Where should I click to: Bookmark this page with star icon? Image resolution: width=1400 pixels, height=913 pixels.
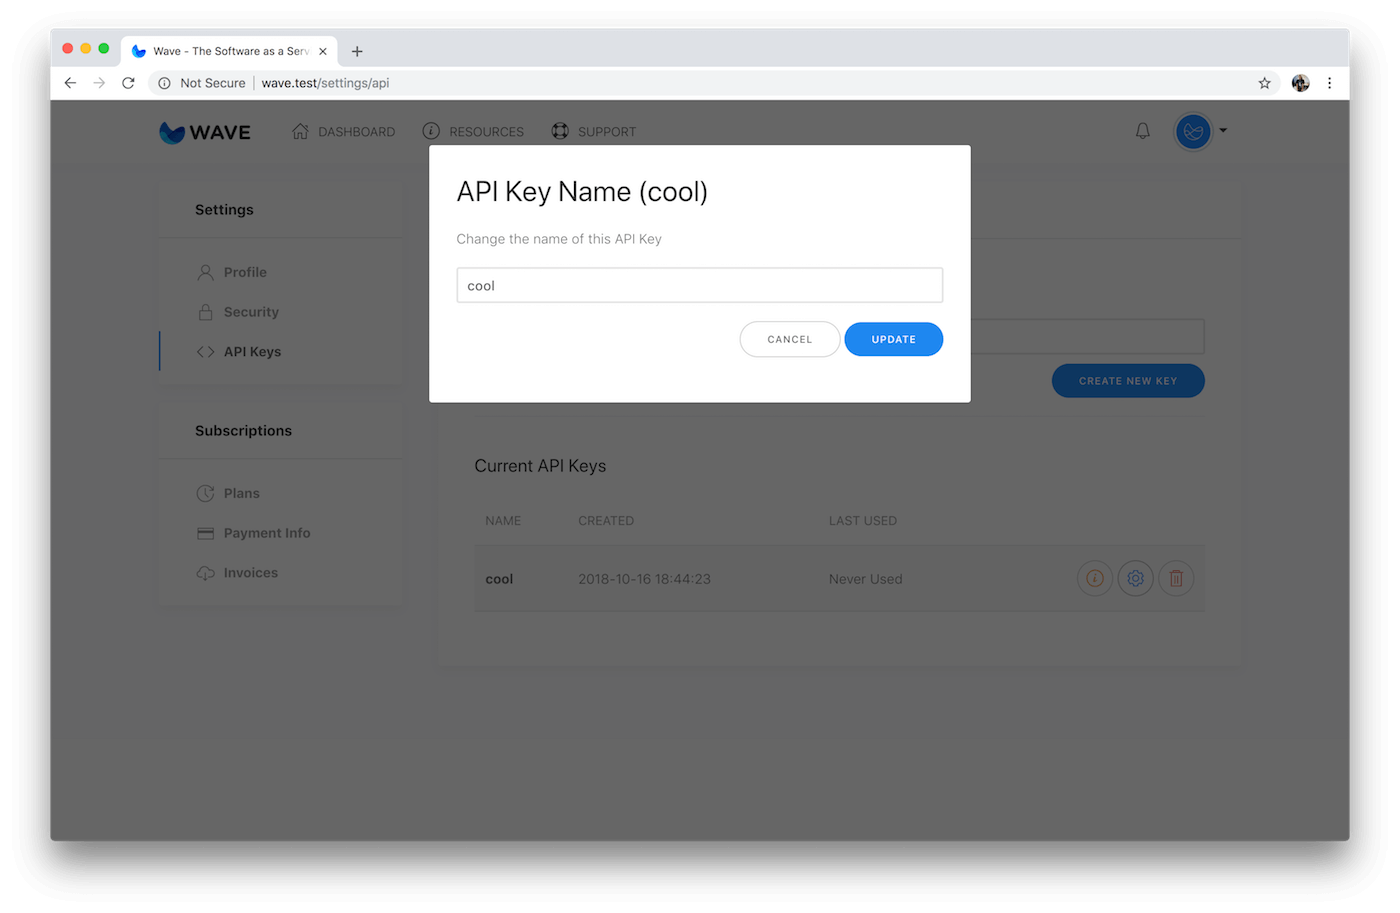(x=1264, y=83)
